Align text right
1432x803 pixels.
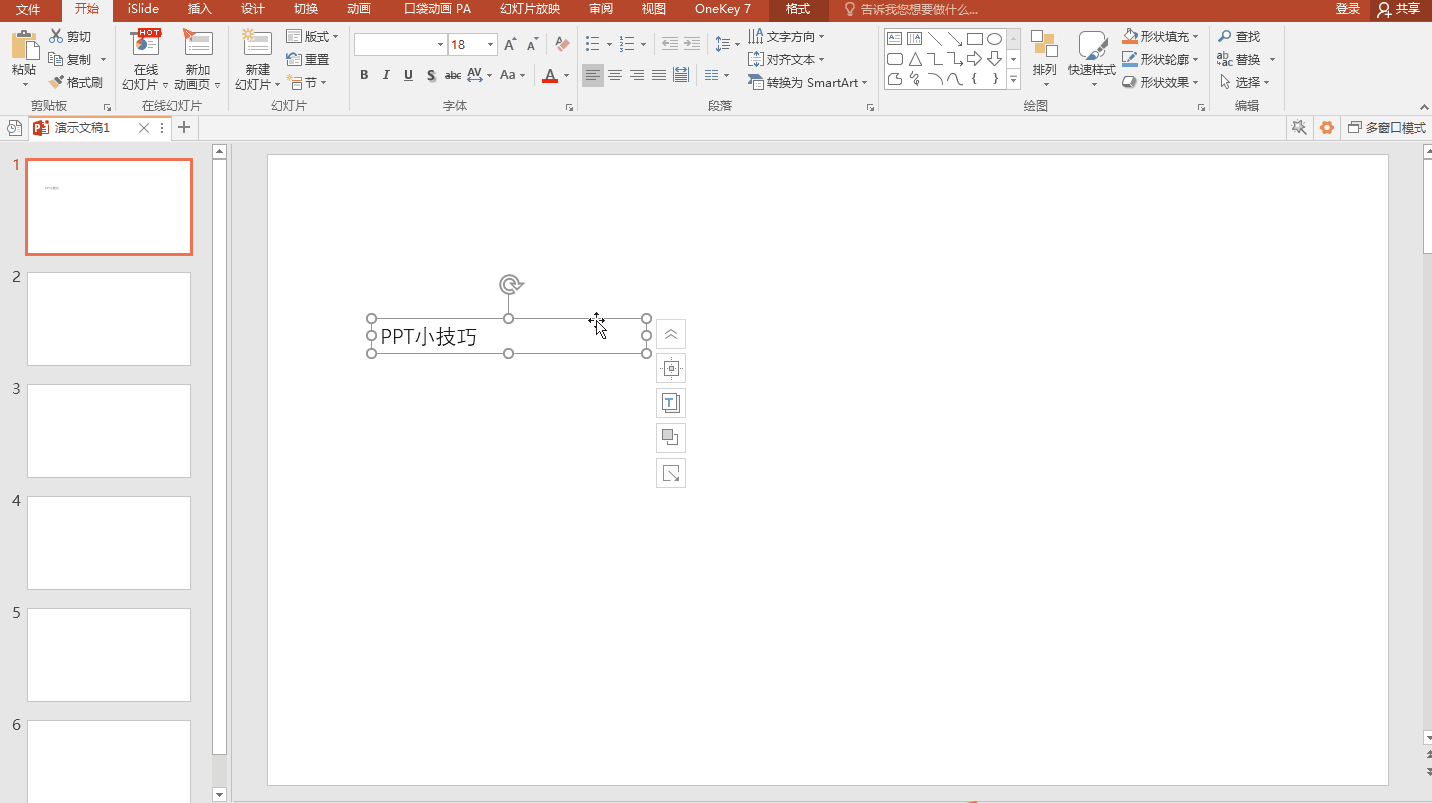coord(637,75)
